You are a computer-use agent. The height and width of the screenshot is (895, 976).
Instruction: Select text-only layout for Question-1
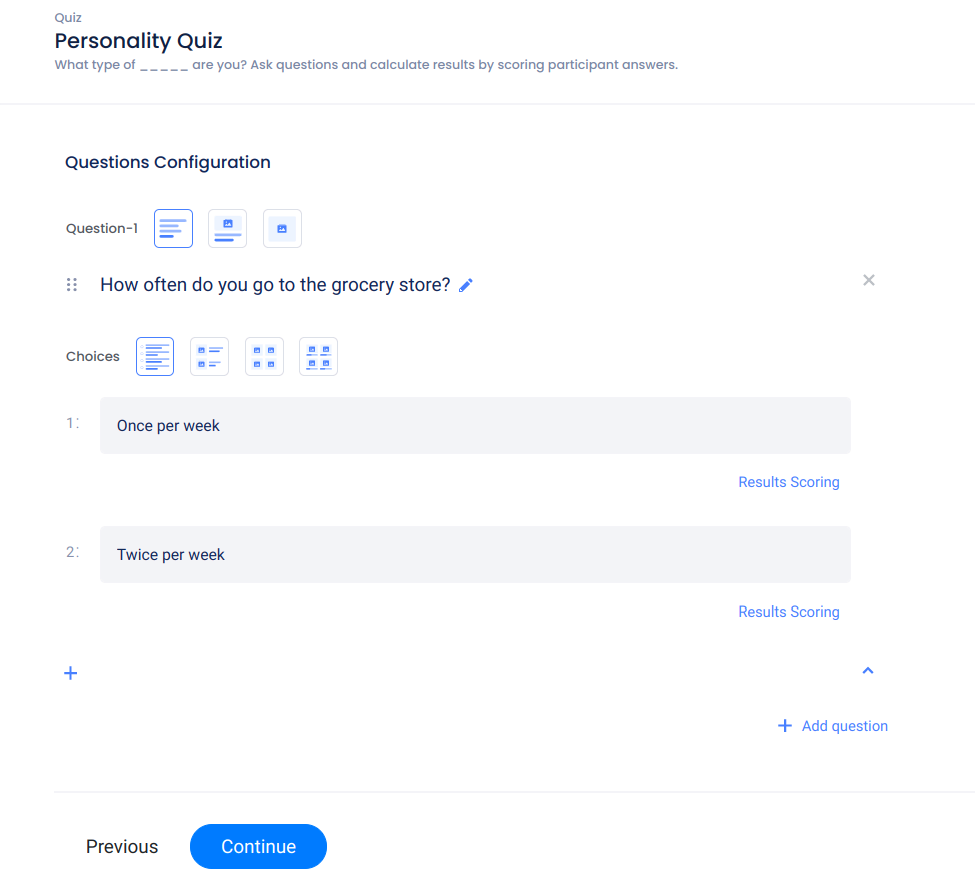coord(173,228)
